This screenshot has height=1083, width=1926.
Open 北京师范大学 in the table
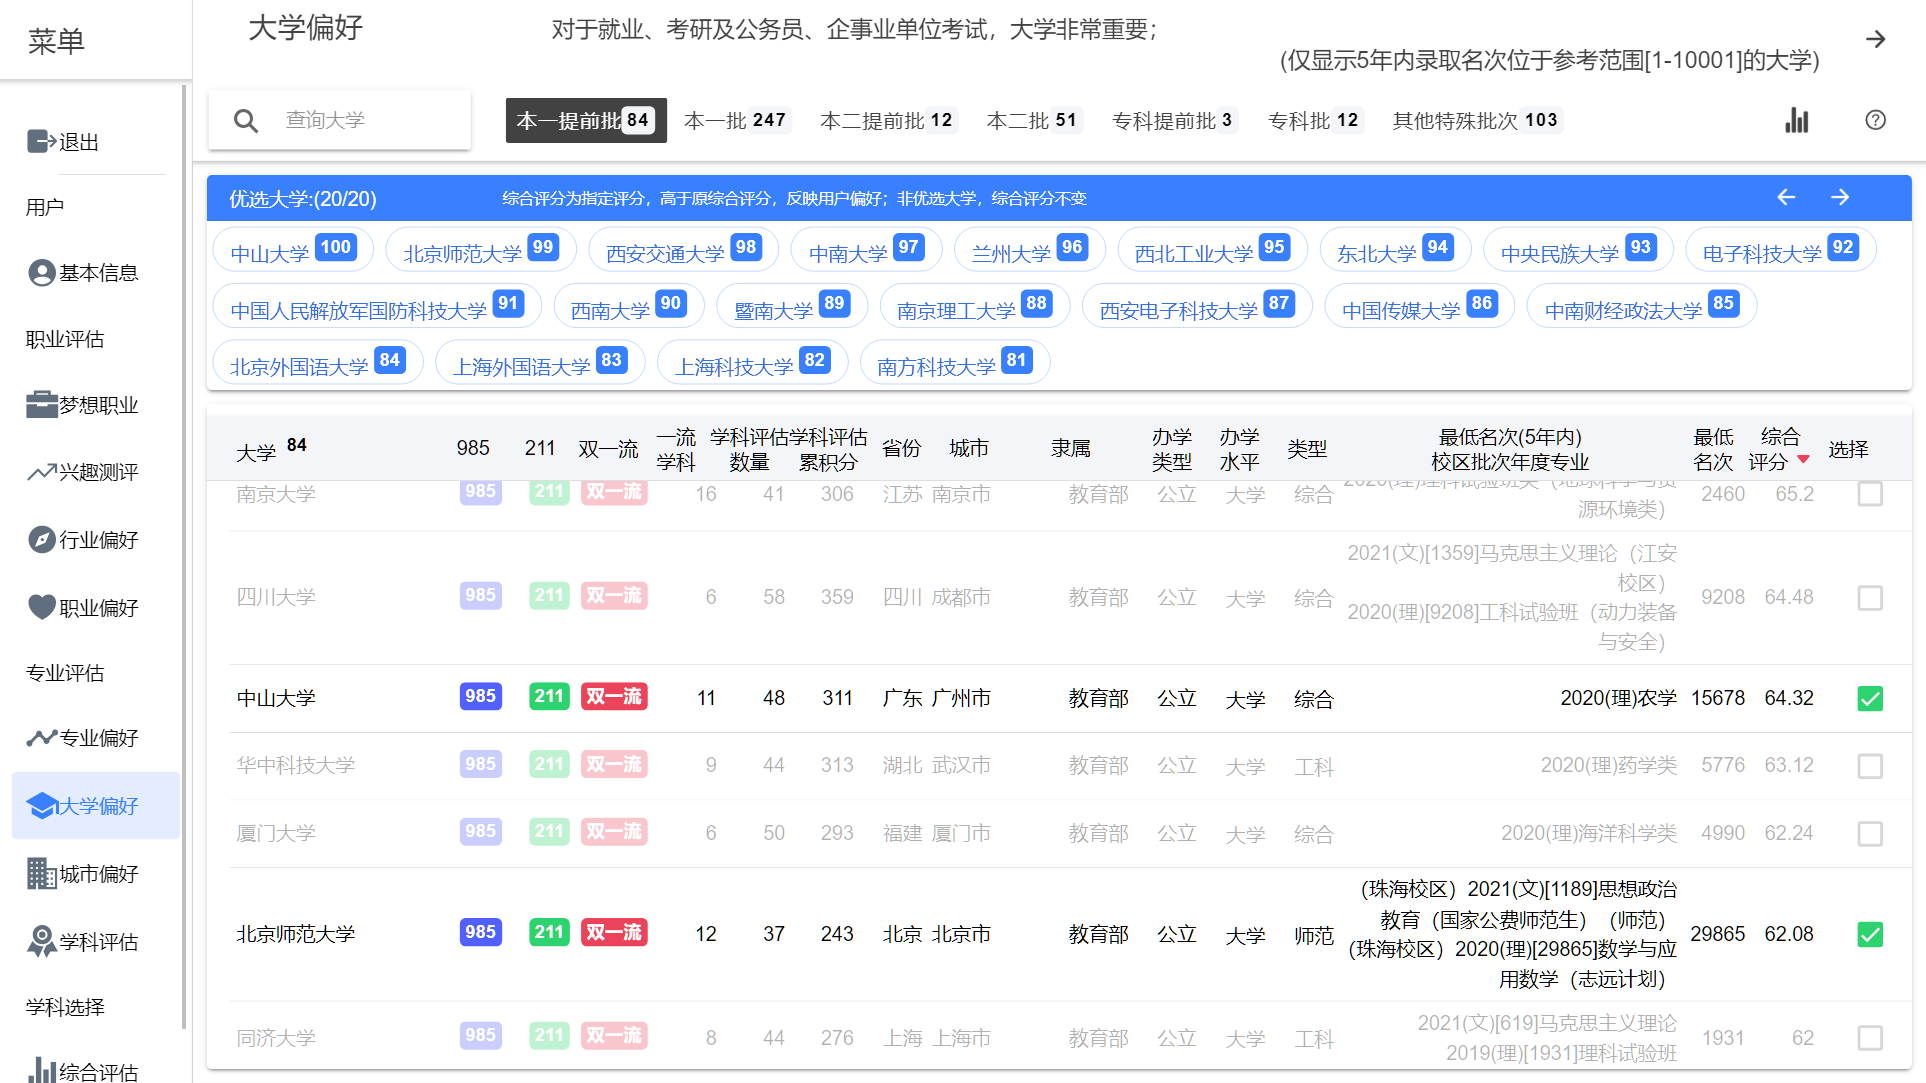(296, 934)
